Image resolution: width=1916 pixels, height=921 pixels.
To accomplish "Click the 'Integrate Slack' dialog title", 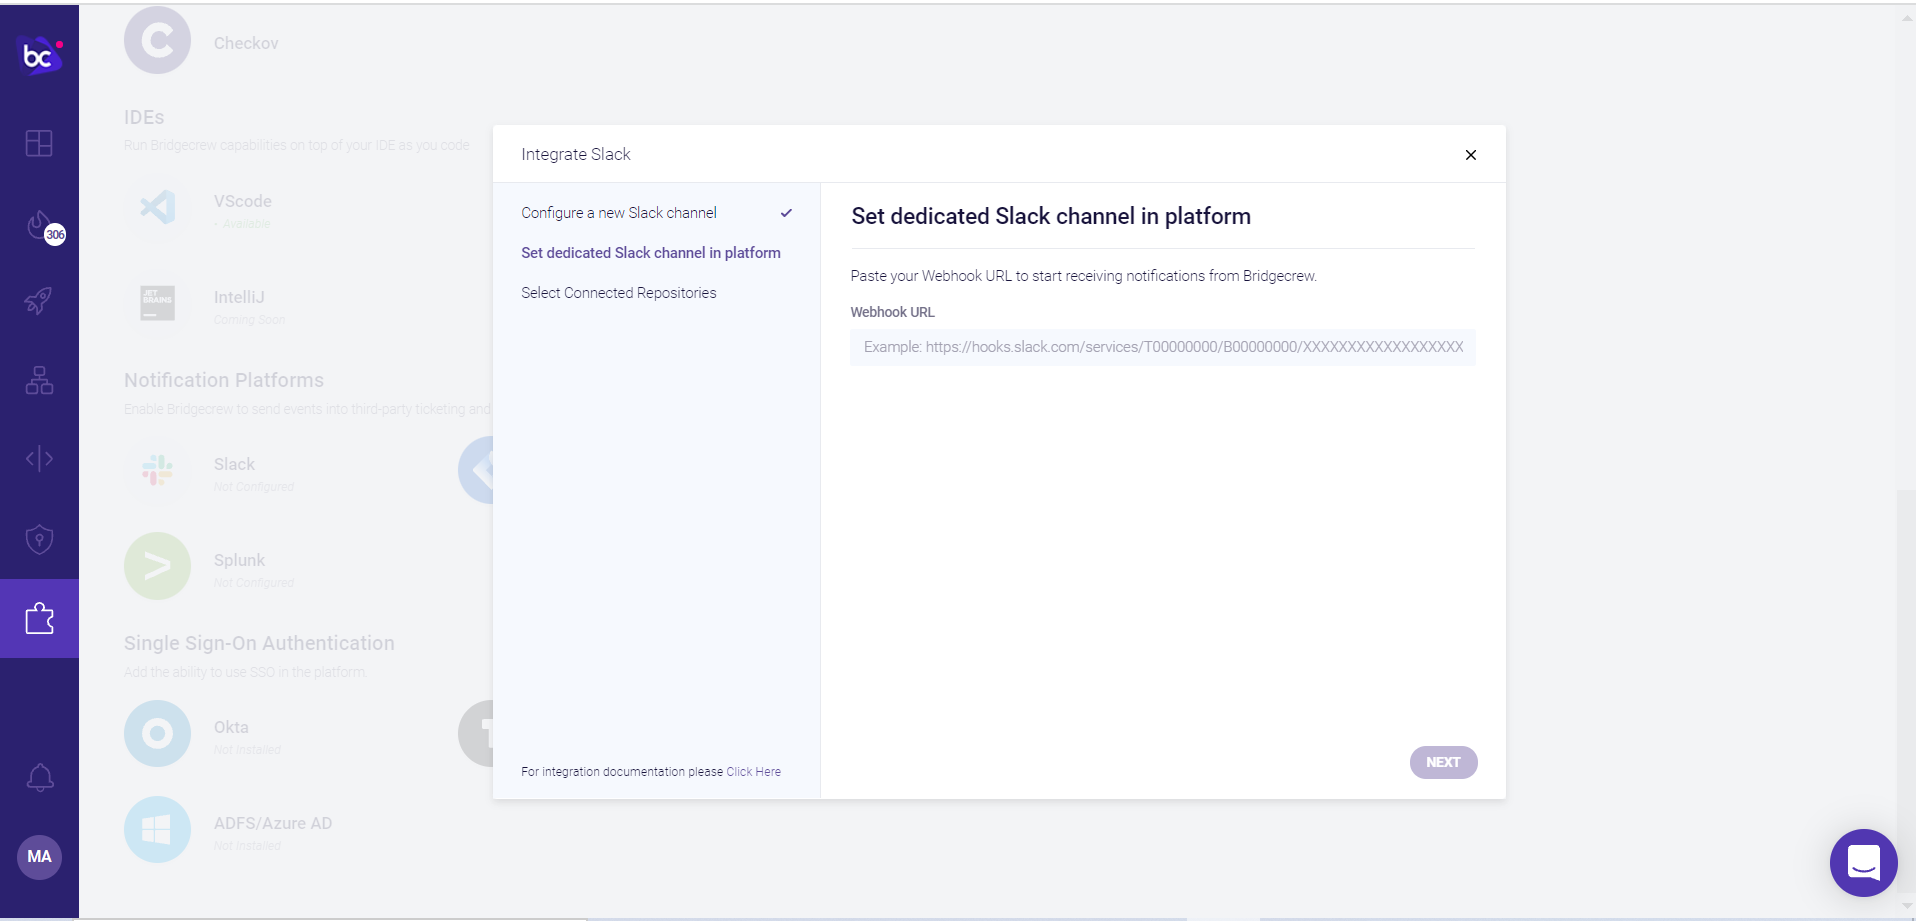I will [x=576, y=154].
